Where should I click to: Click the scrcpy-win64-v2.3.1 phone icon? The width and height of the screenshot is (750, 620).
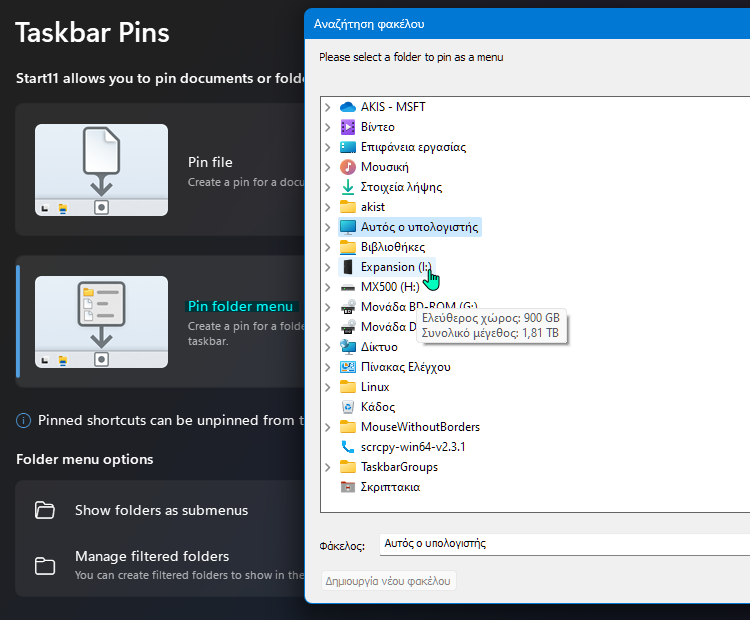click(348, 447)
